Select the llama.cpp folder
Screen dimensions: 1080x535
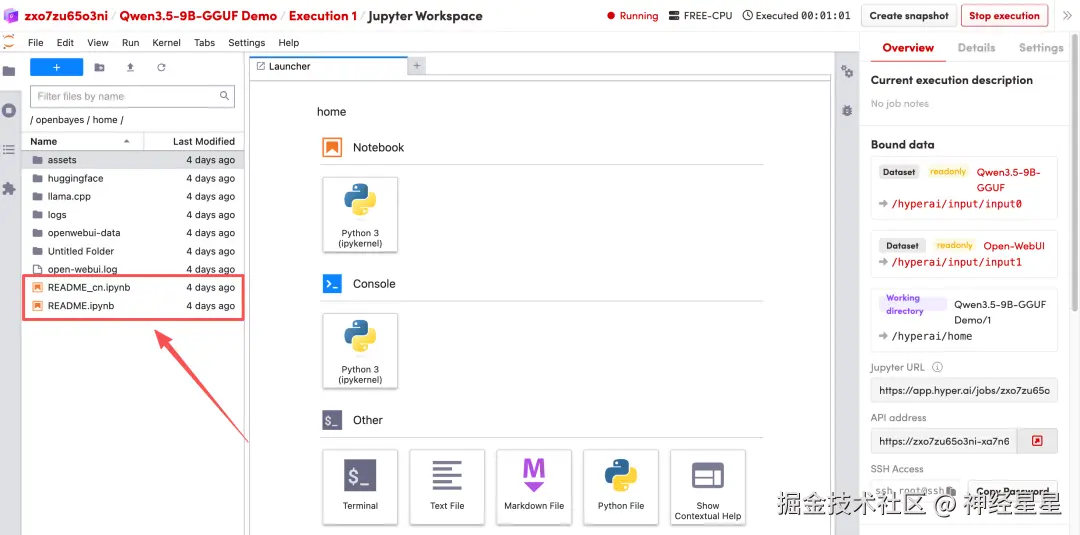coord(133,196)
